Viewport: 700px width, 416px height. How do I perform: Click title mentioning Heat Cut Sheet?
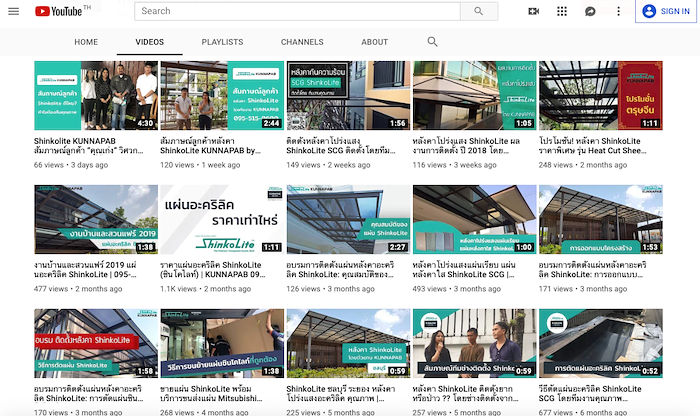coord(593,146)
